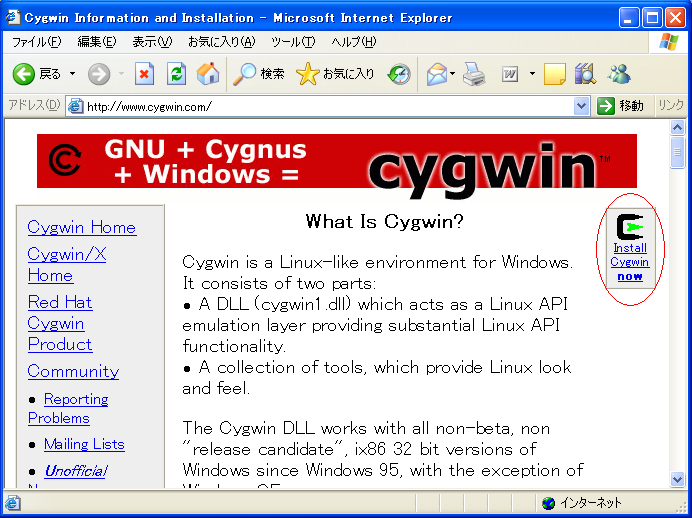
Task: Open the ツール(T) menu
Action: [293, 42]
